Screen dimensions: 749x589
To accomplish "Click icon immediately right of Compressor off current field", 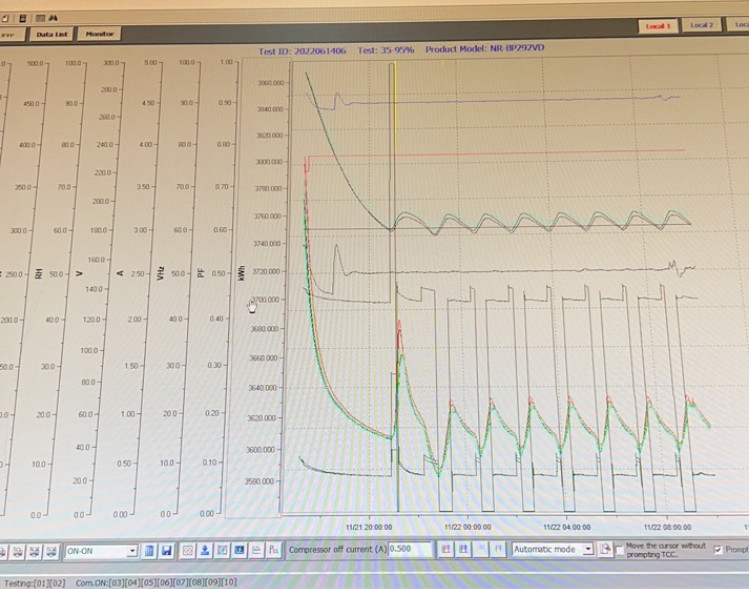I will tap(444, 549).
